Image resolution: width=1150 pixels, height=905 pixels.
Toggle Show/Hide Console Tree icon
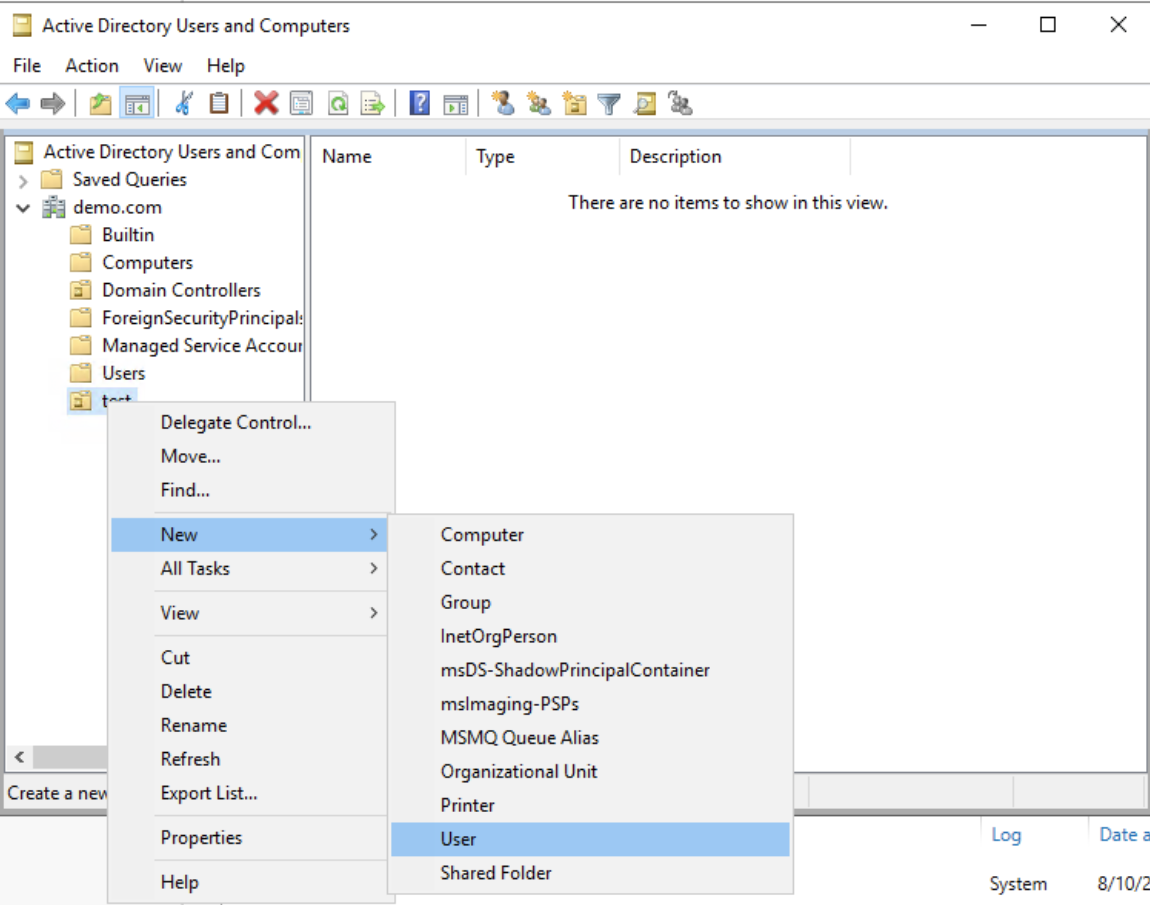point(137,103)
